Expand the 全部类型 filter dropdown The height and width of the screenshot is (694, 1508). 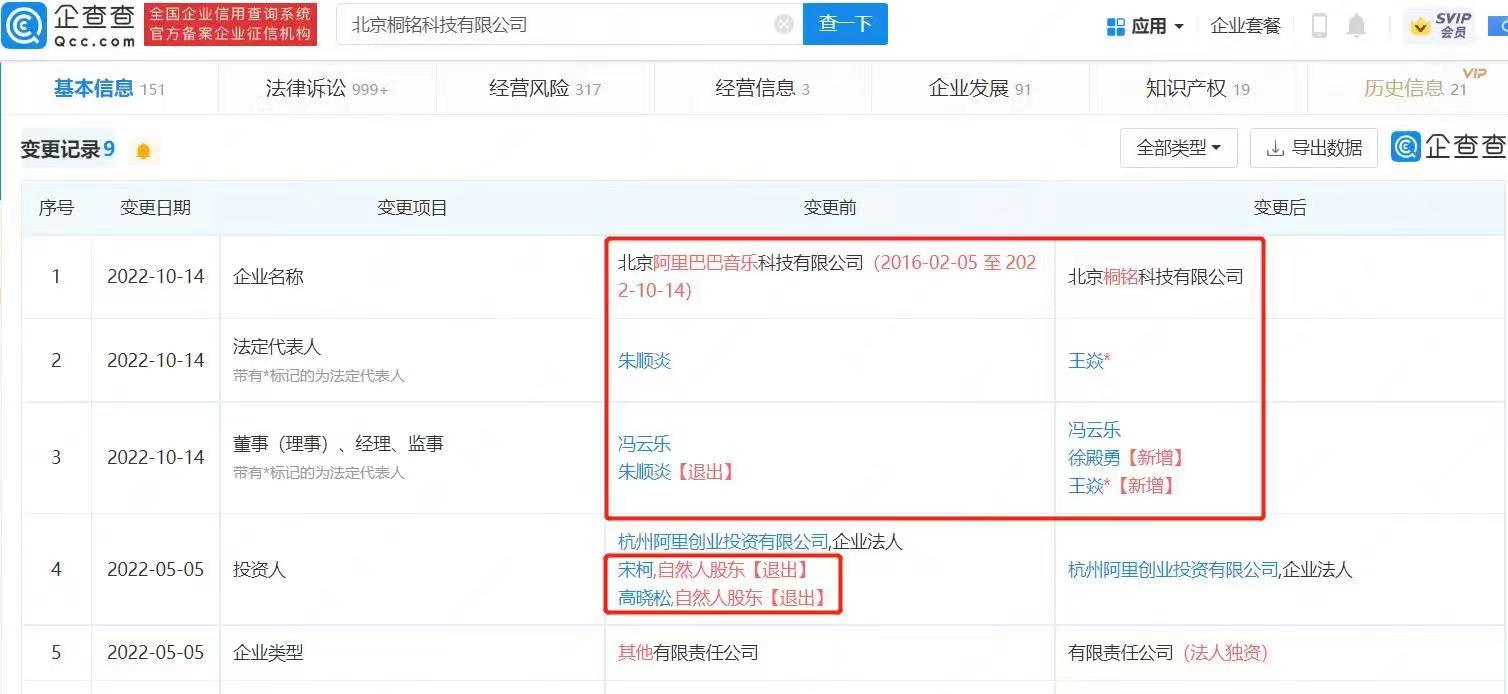[1178, 148]
